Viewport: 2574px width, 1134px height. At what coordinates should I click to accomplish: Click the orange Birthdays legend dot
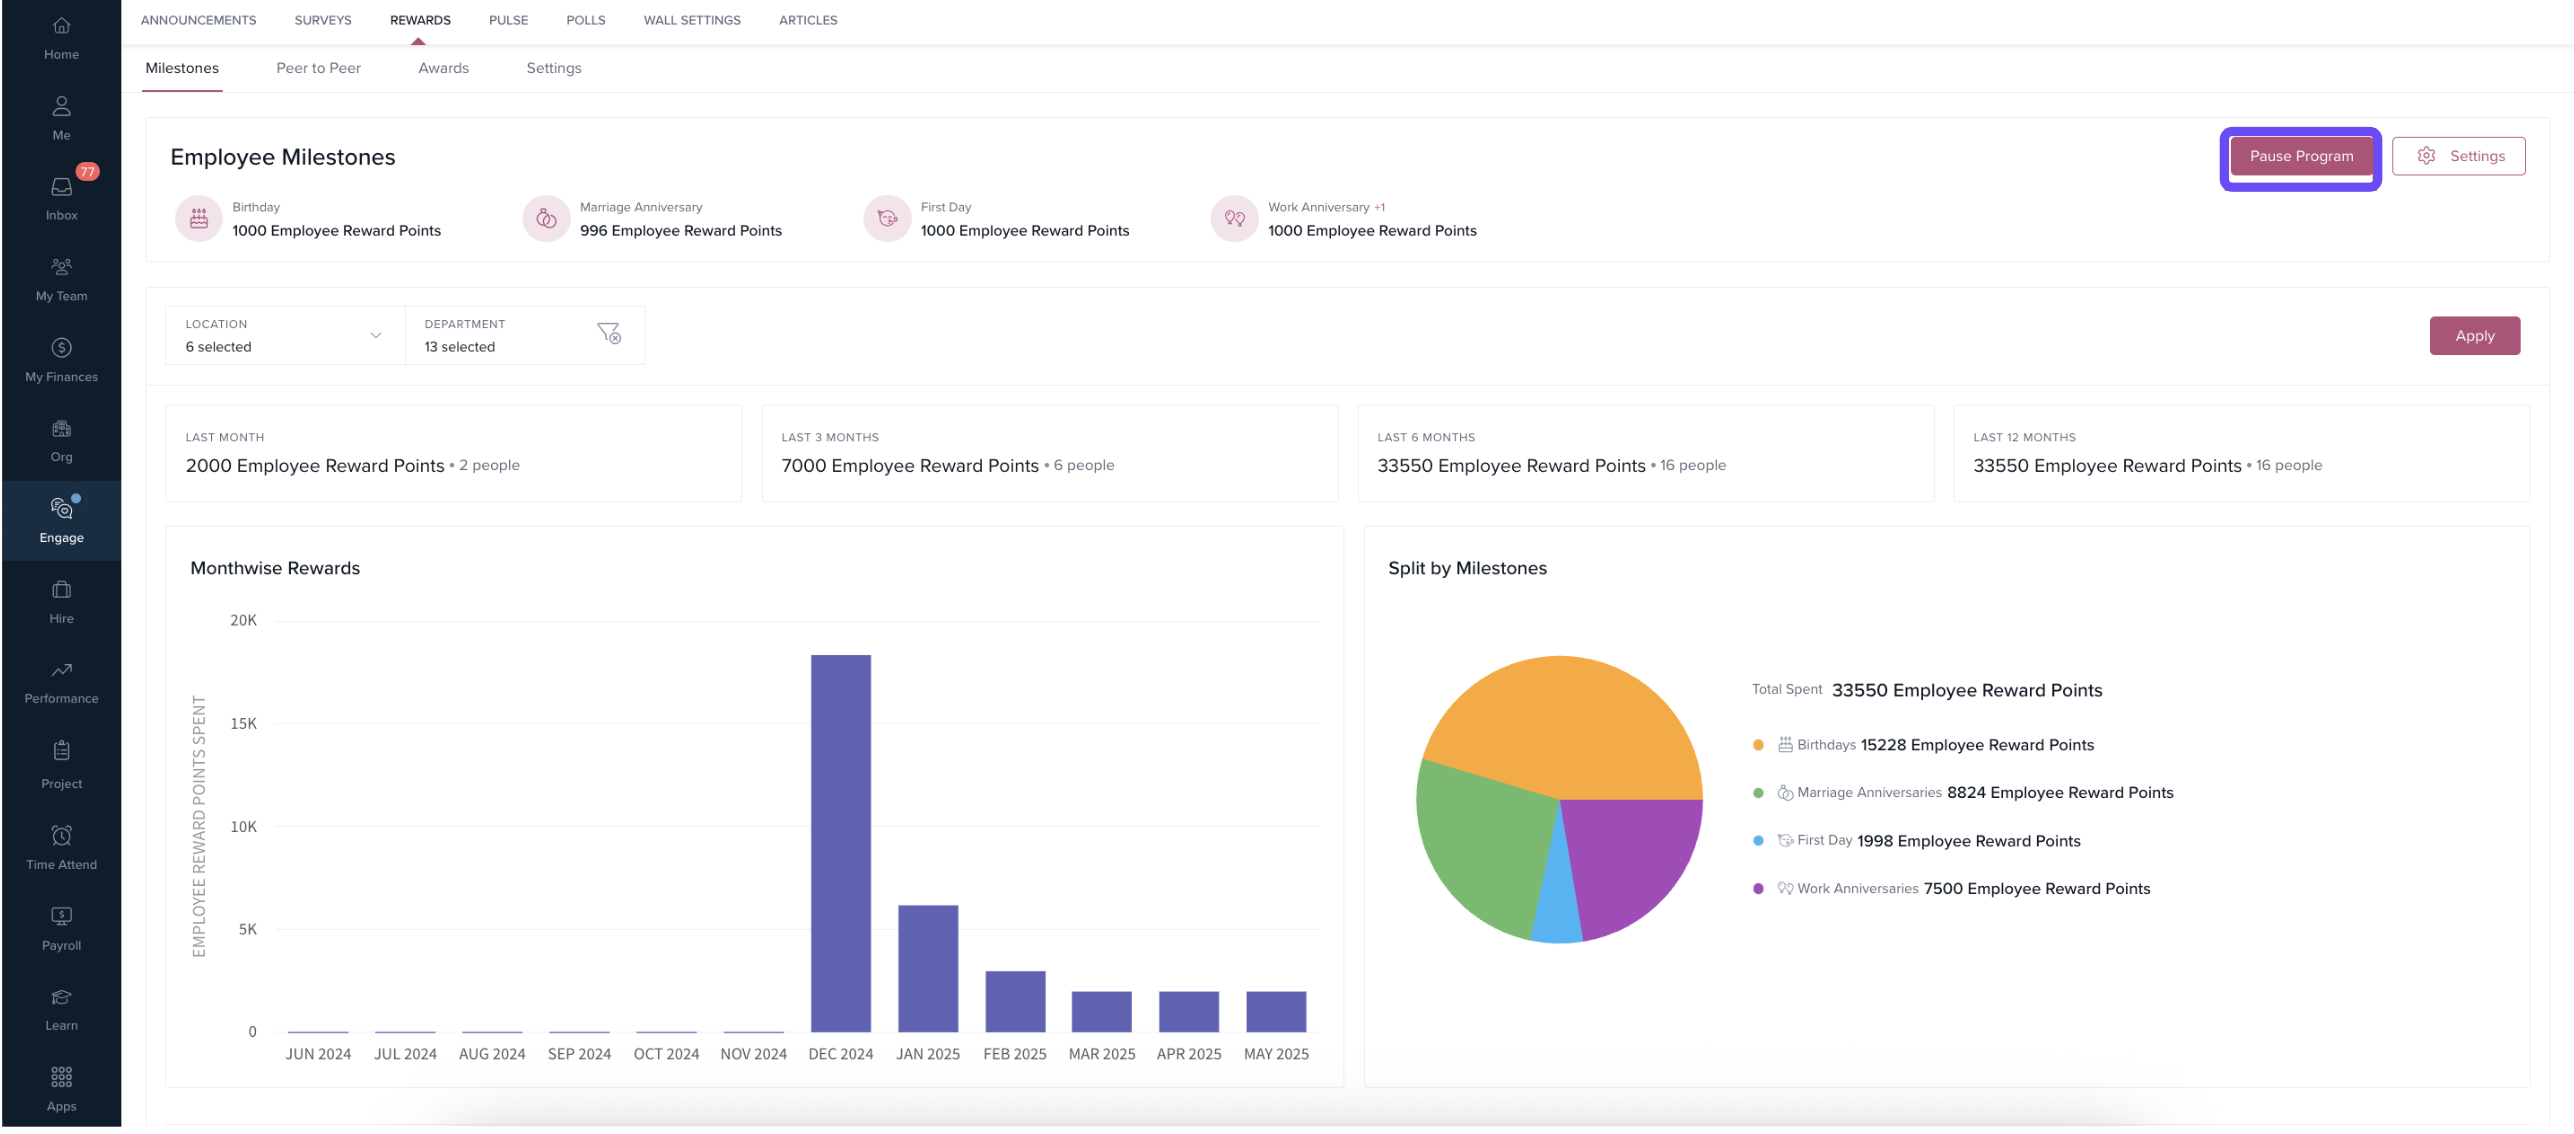[x=1758, y=746]
